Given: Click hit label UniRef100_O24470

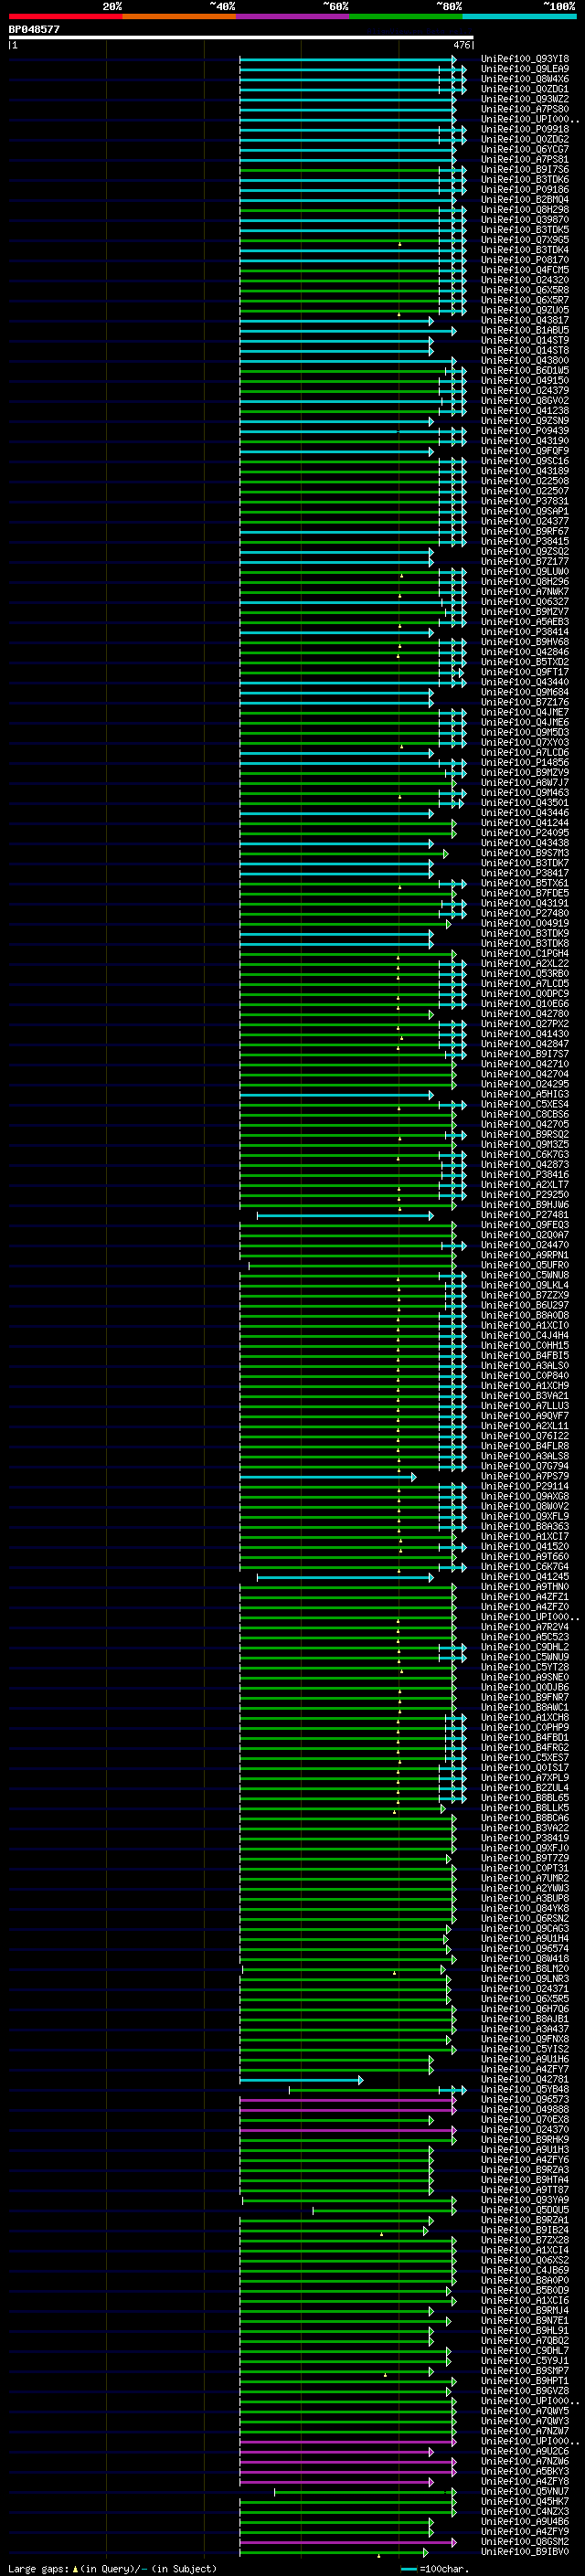Looking at the screenshot, I should click(x=525, y=1246).
